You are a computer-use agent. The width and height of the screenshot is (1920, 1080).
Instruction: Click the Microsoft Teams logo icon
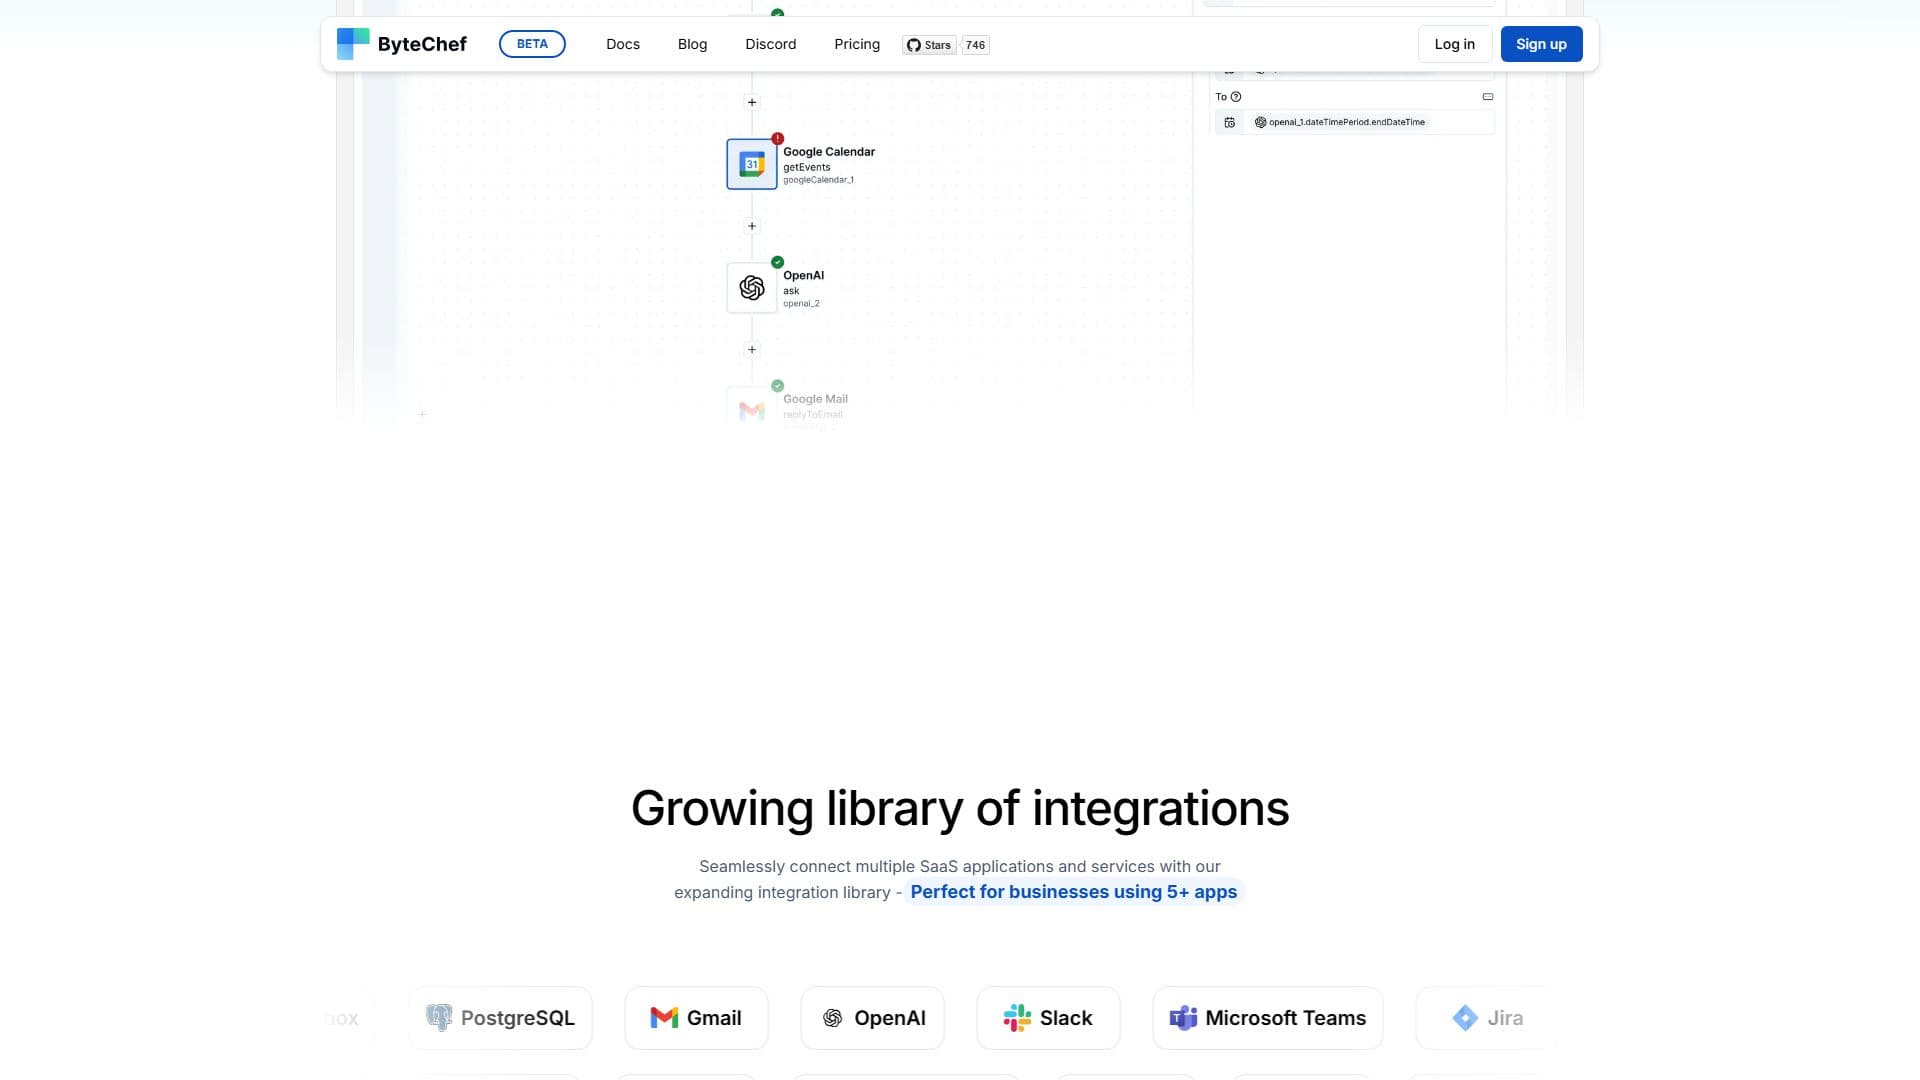point(1183,1018)
